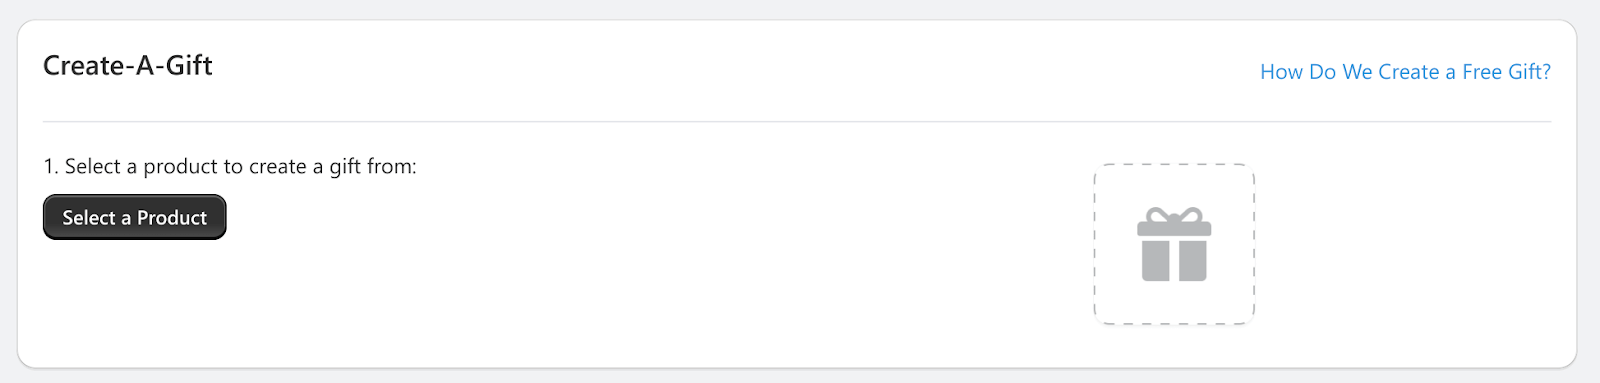The width and height of the screenshot is (1600, 383).
Task: Select the gift icon's ribbon bow
Action: [x=1174, y=214]
